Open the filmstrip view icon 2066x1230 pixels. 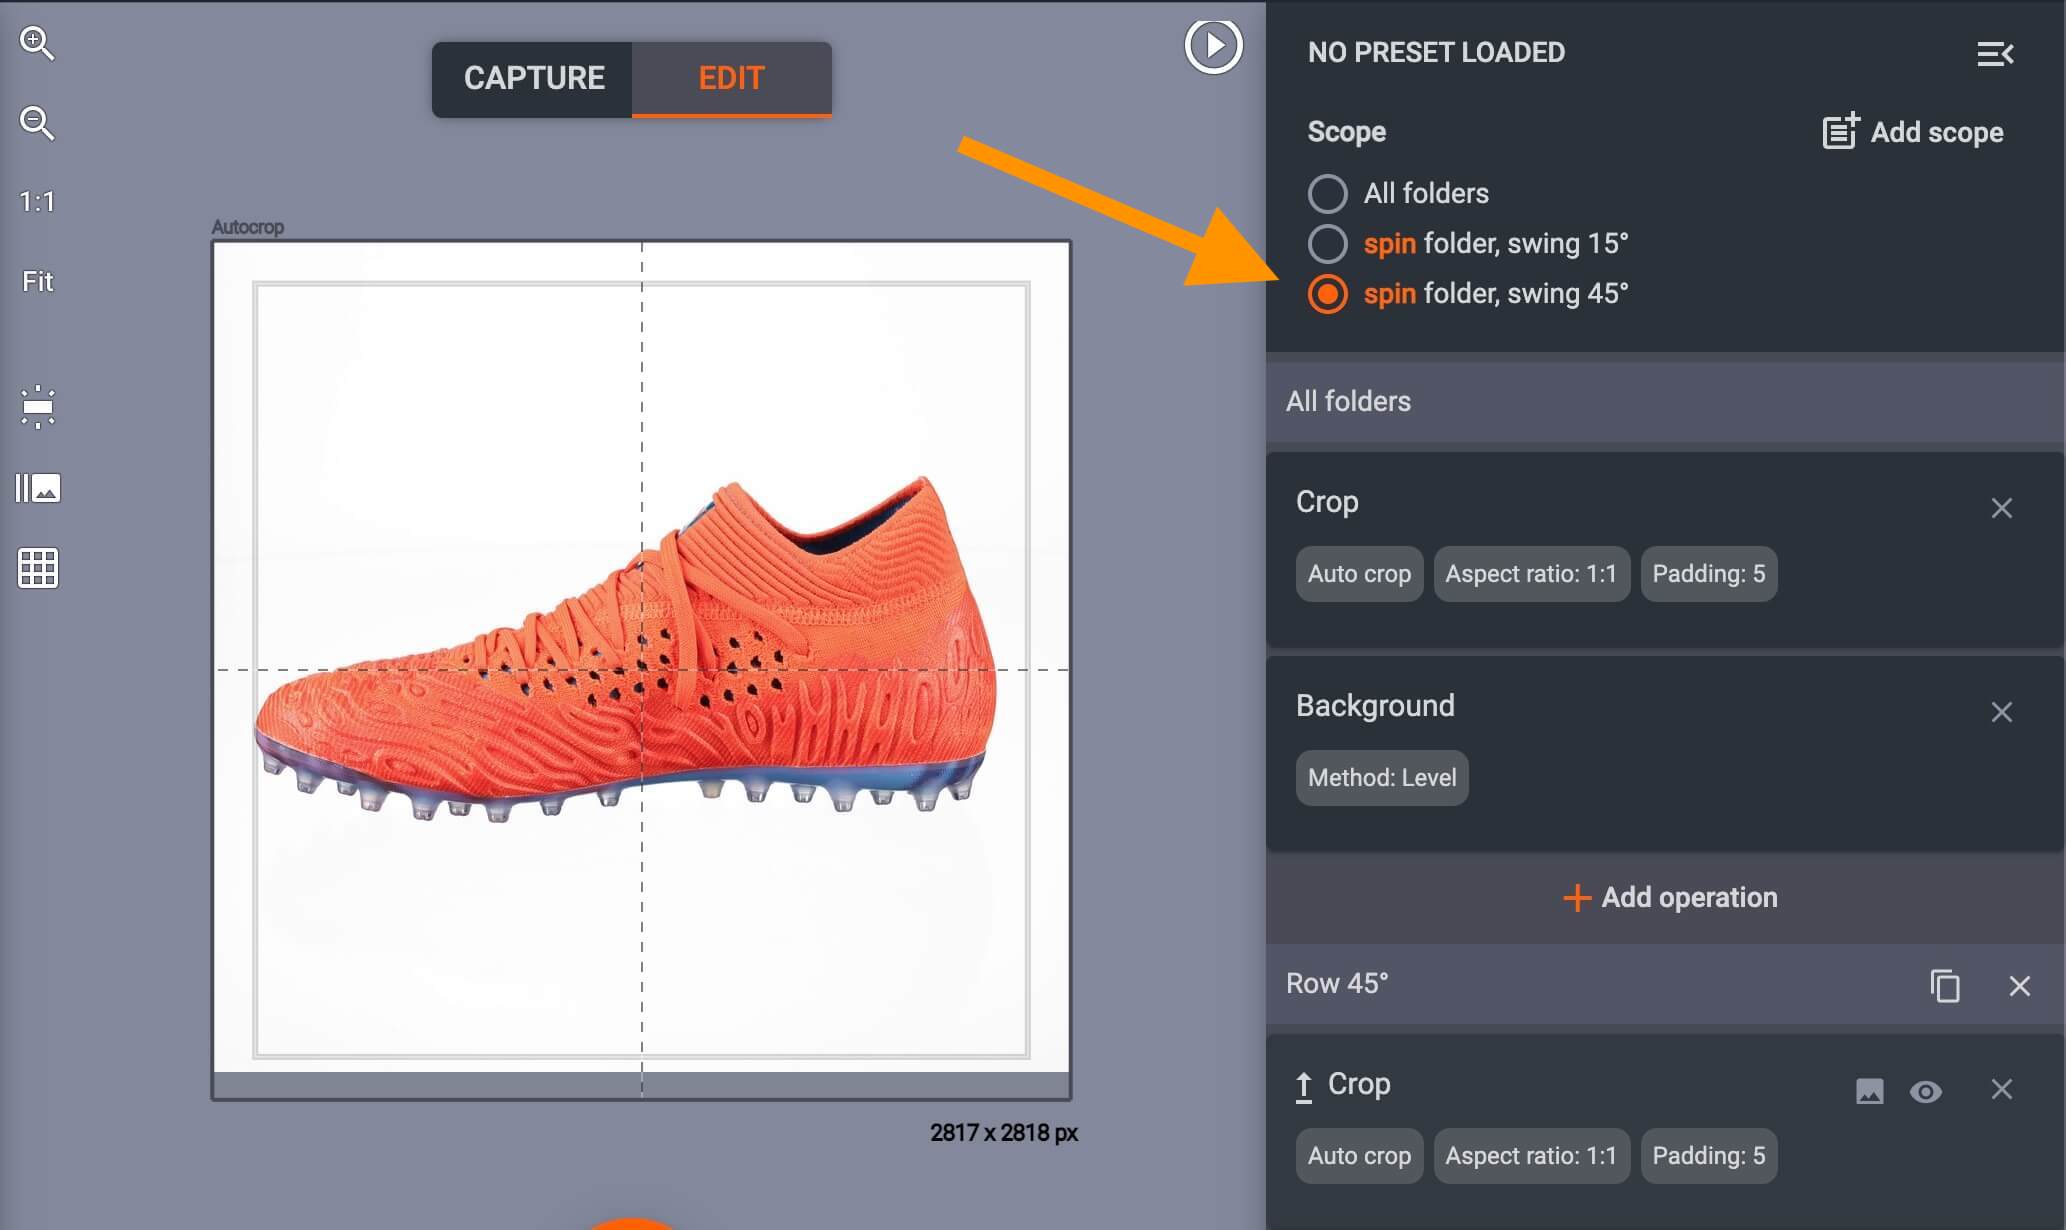[37, 487]
